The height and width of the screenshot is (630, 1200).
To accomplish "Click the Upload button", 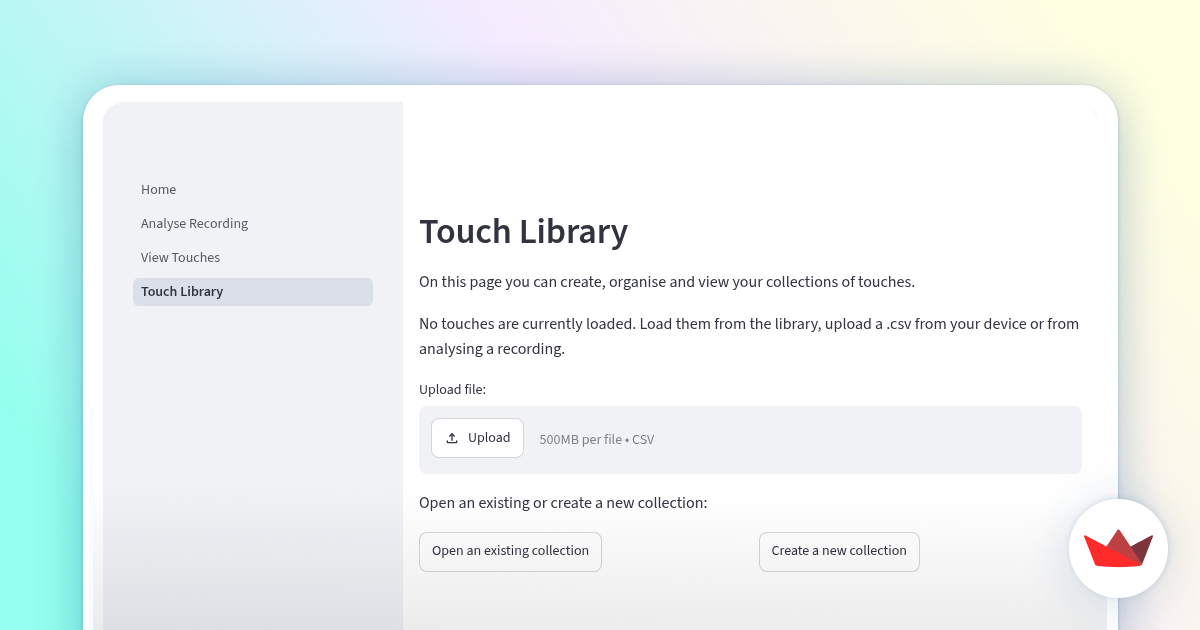I will pyautogui.click(x=477, y=438).
